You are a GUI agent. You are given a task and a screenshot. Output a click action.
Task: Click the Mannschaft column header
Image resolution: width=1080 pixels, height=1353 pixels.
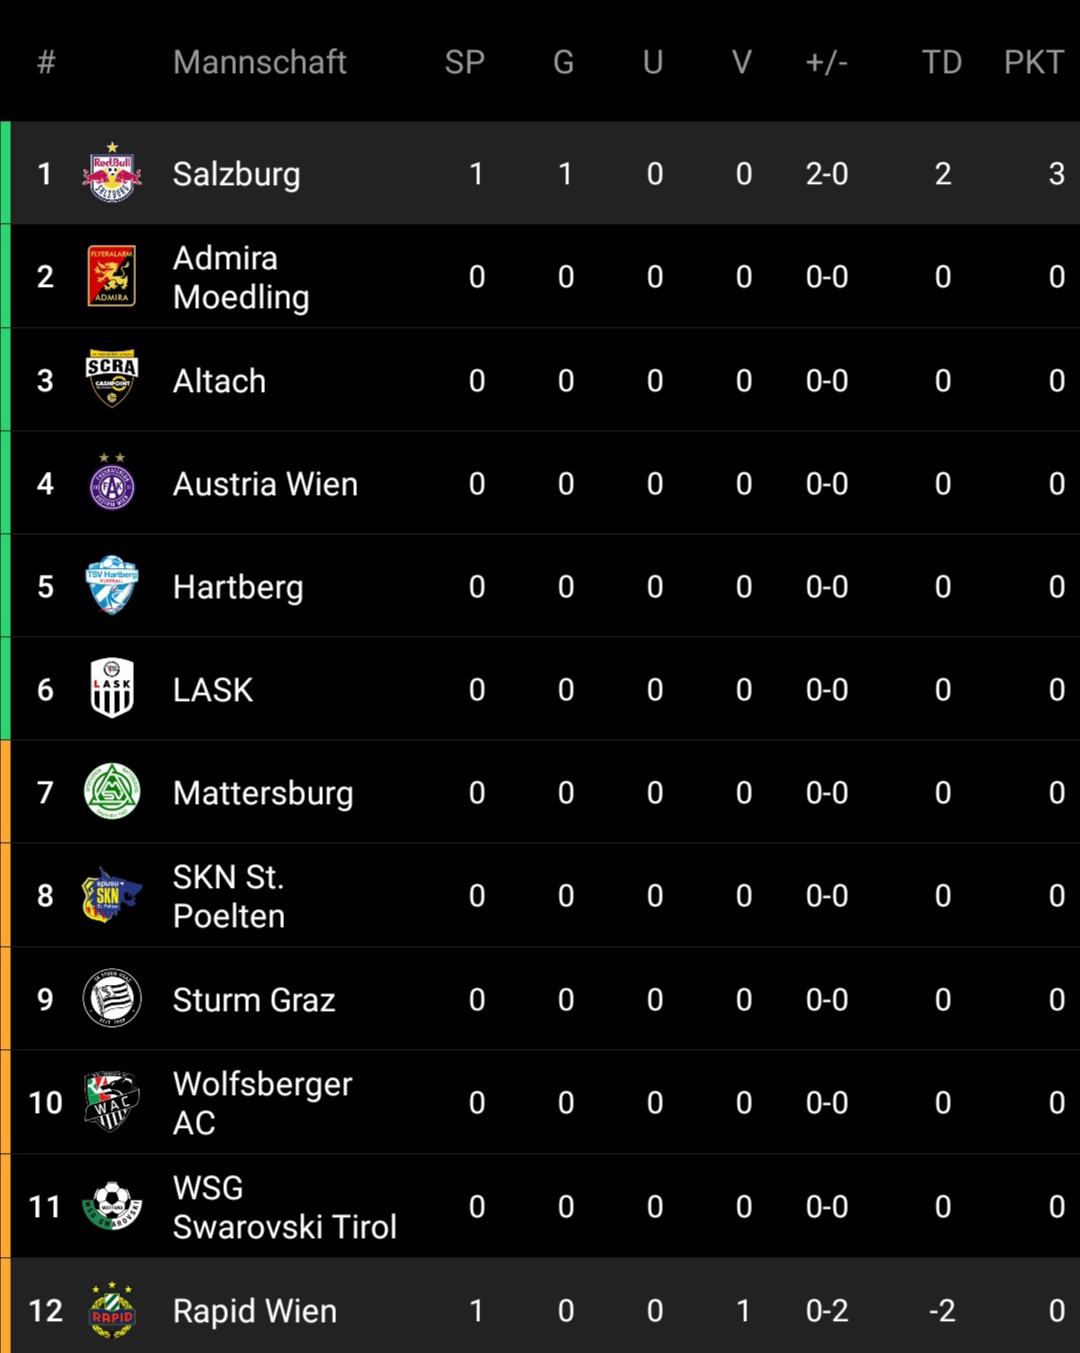(260, 62)
